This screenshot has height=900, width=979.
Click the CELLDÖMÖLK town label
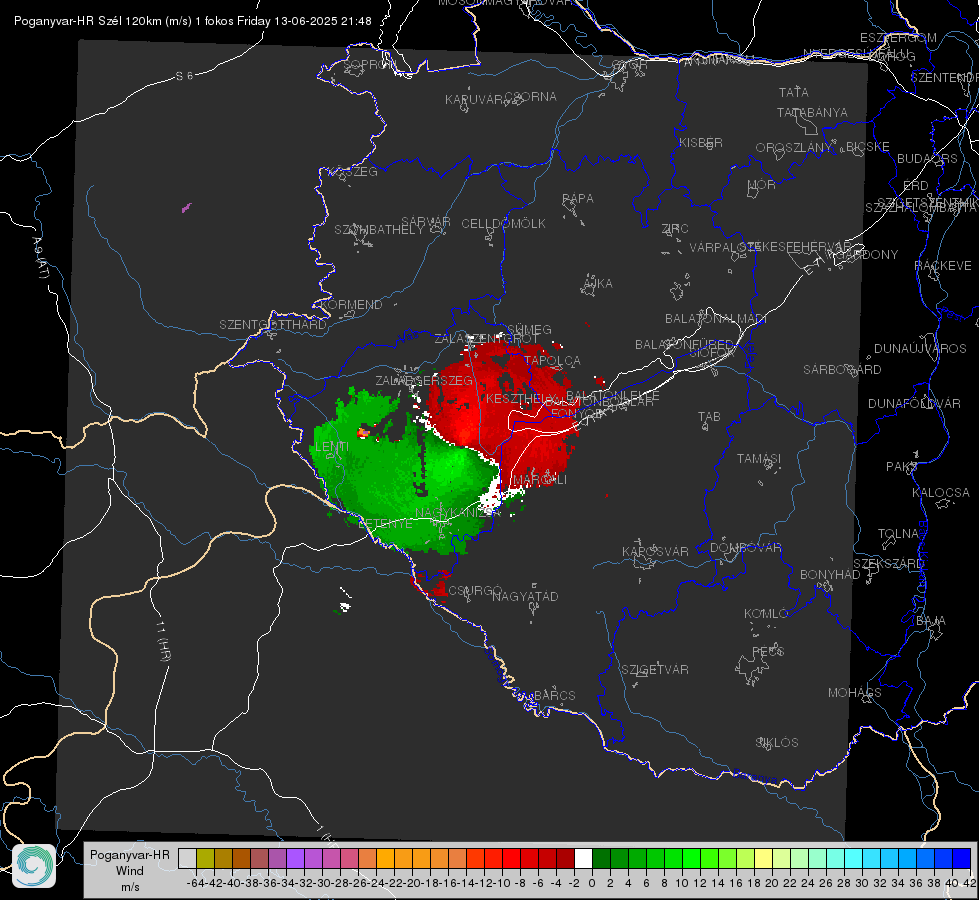tap(504, 224)
